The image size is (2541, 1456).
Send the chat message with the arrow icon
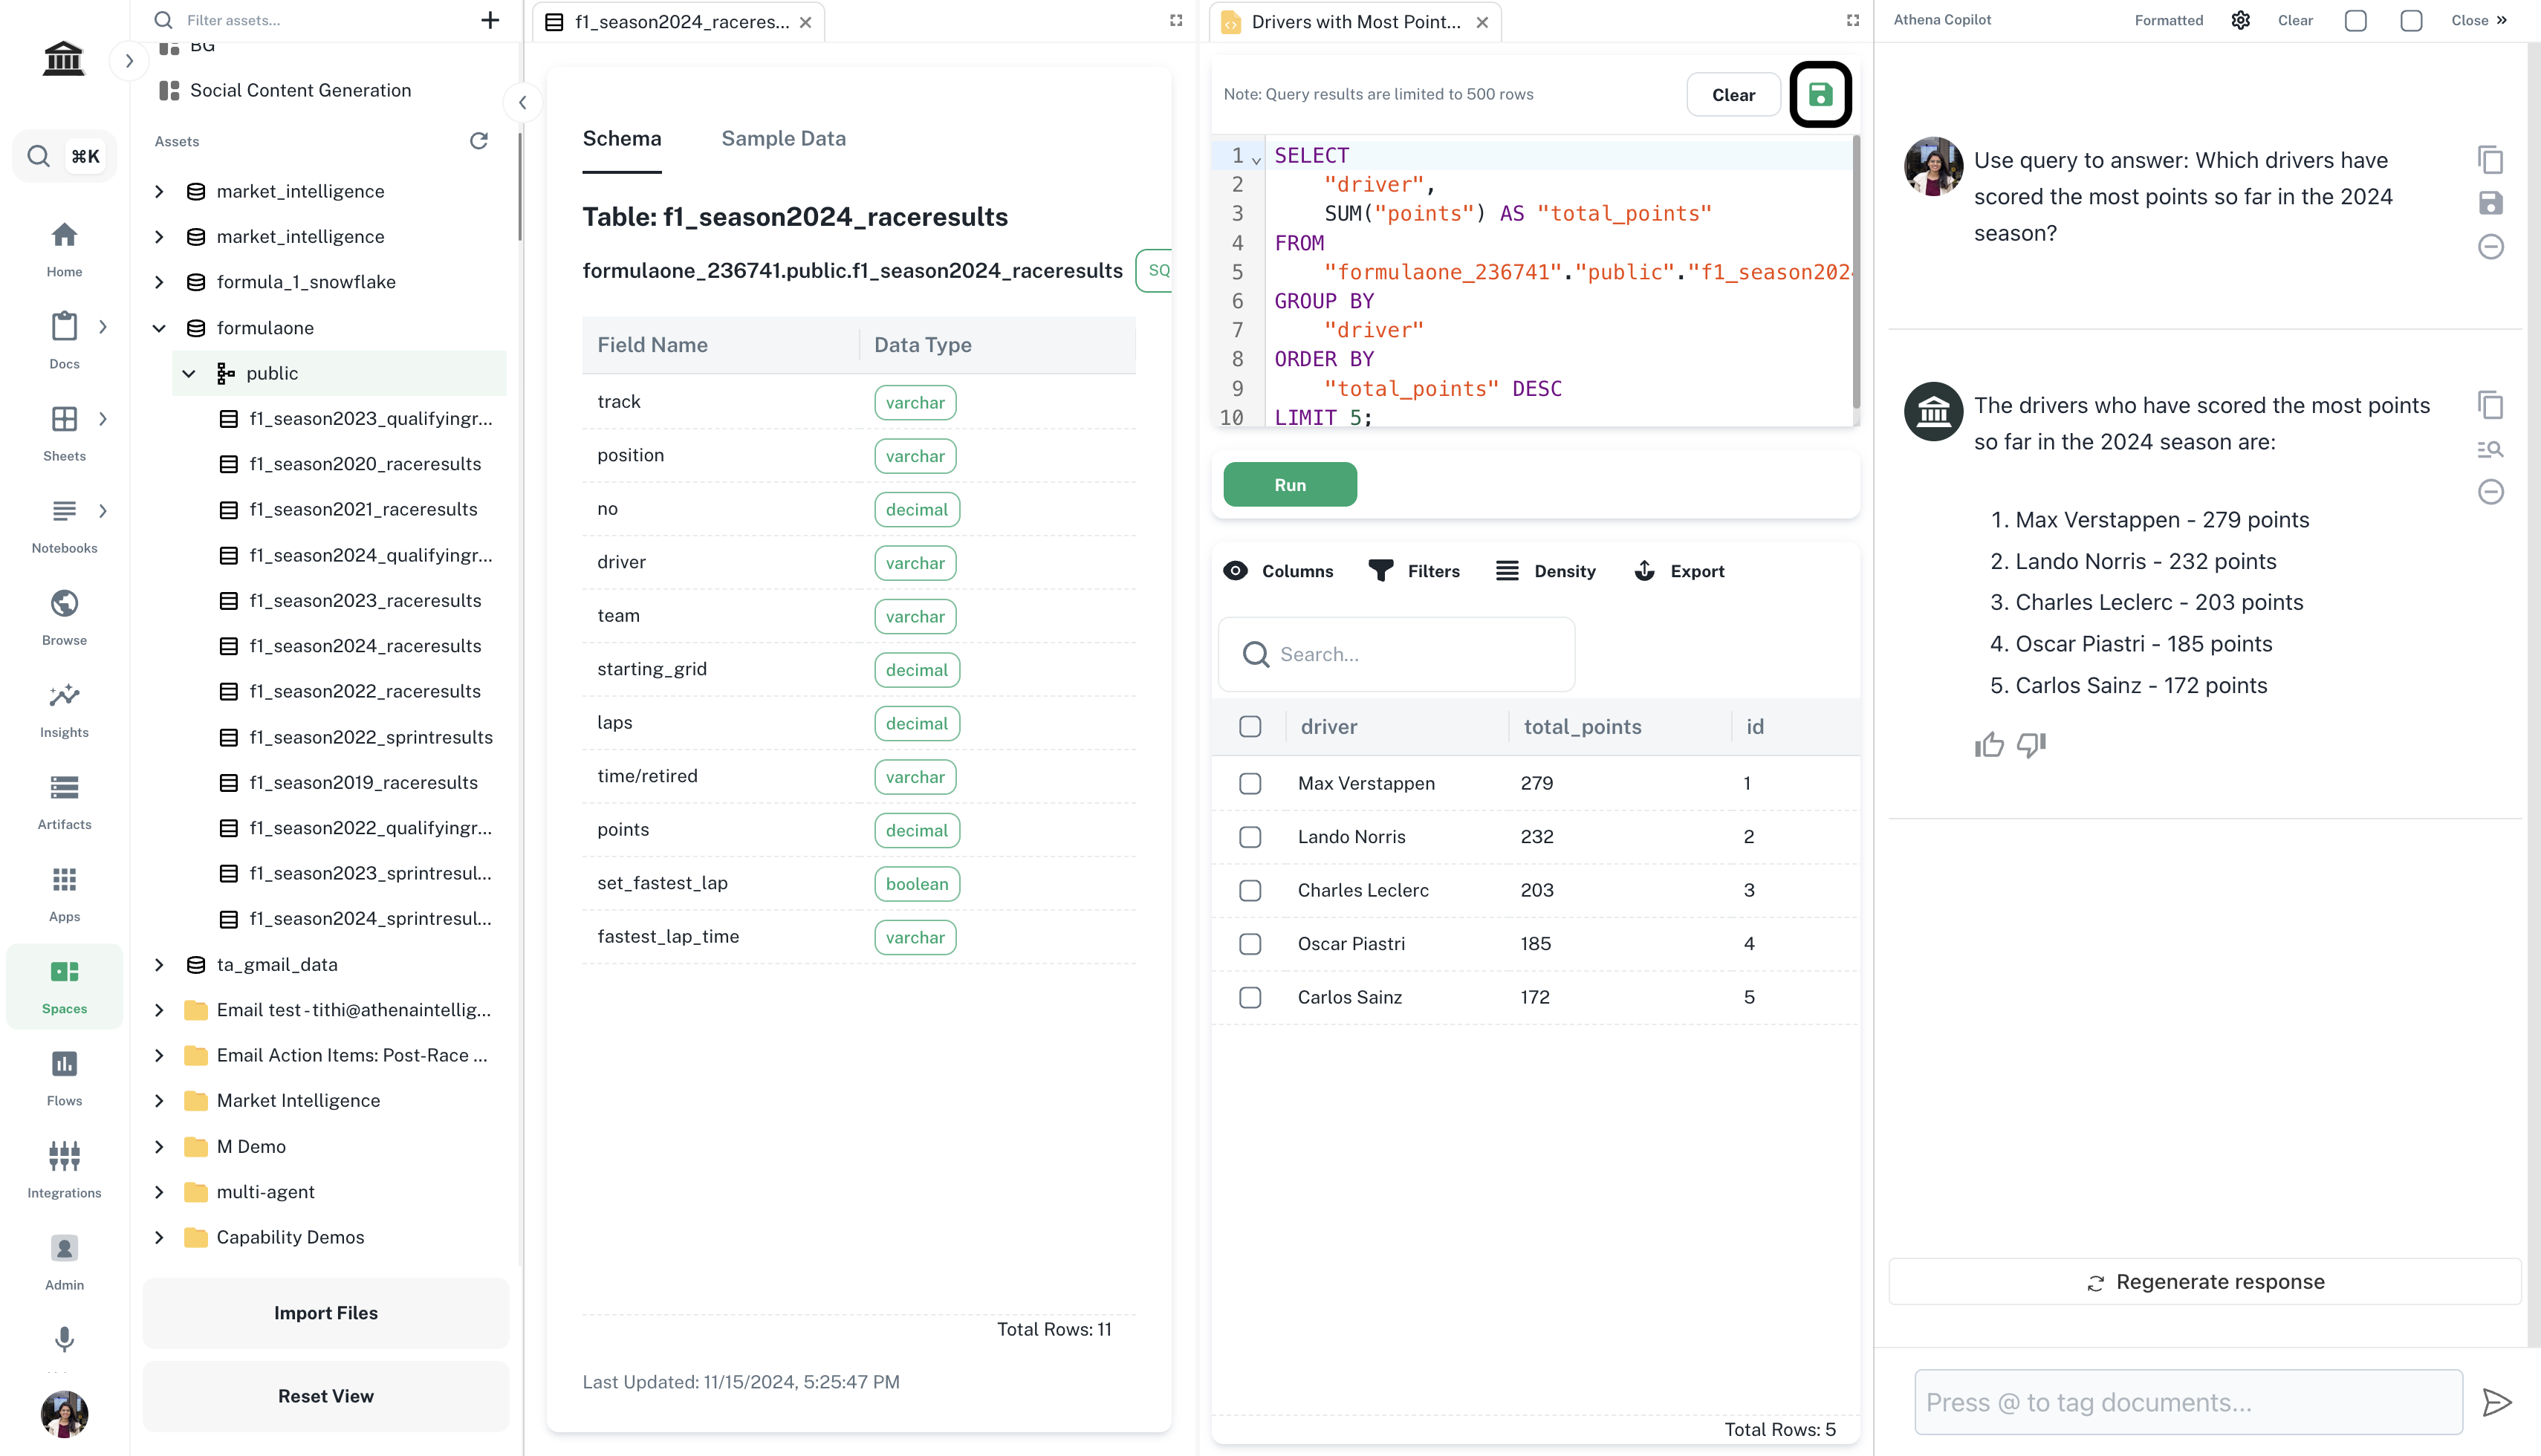[x=2496, y=1402]
